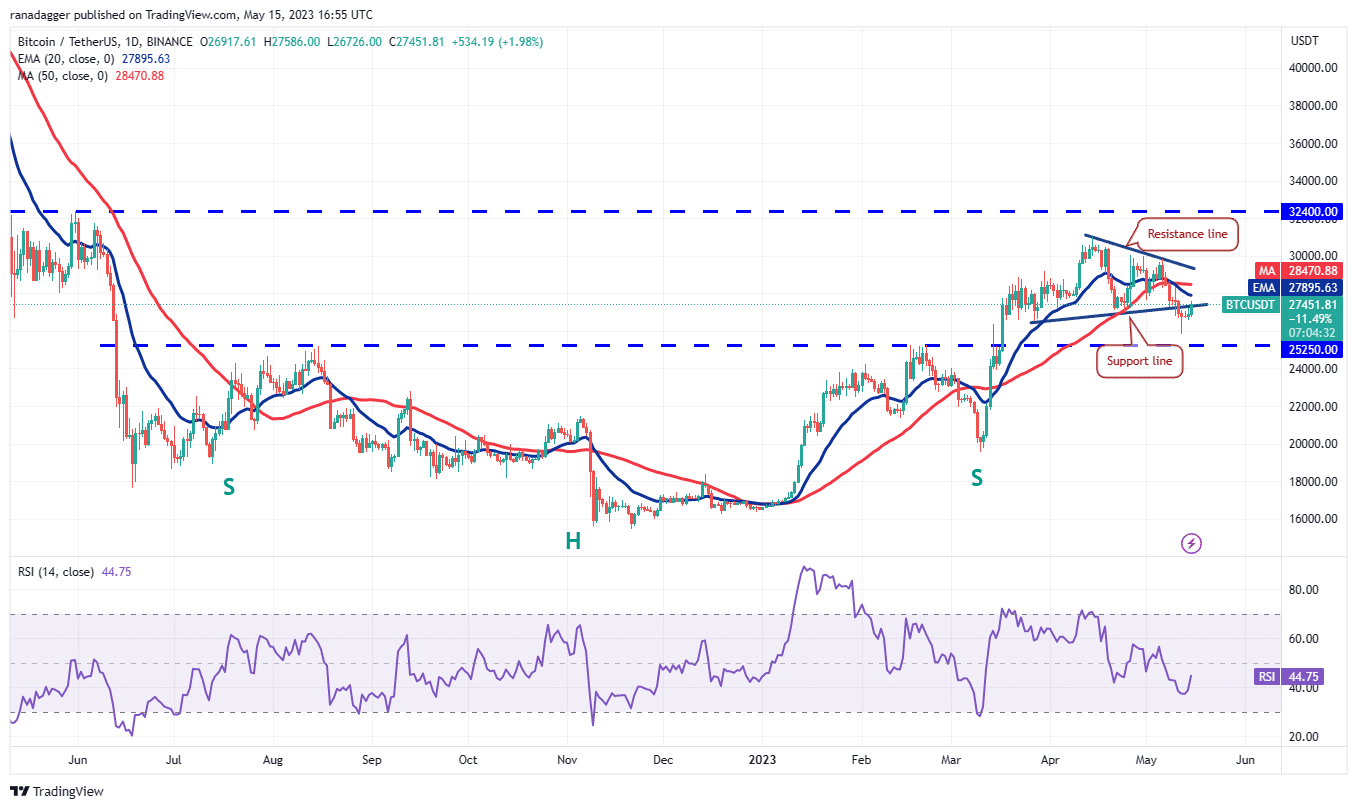Viewport: 1357px width, 809px height.
Task: Click the 16000.00 price axis value
Action: point(1313,519)
